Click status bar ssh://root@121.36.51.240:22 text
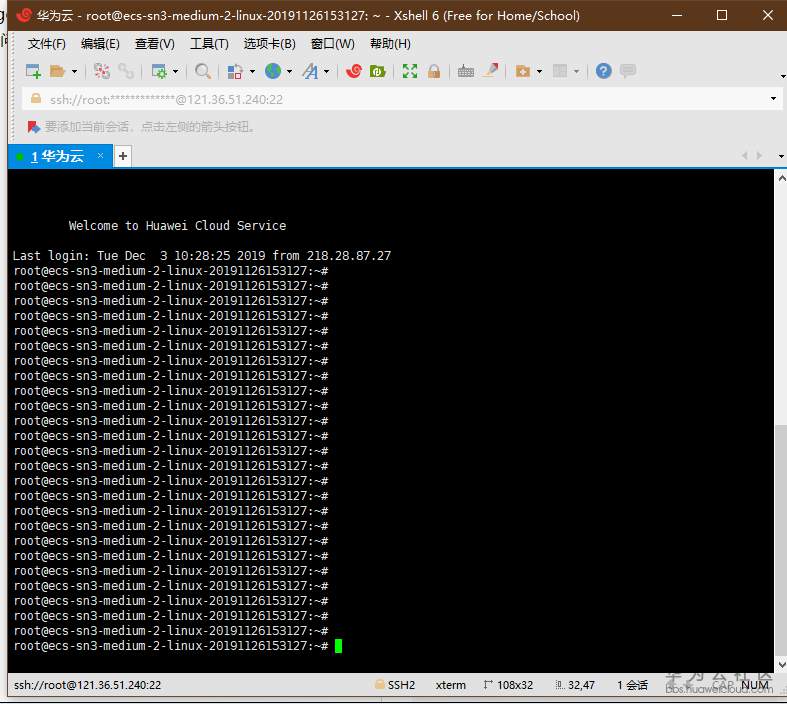 click(x=87, y=685)
